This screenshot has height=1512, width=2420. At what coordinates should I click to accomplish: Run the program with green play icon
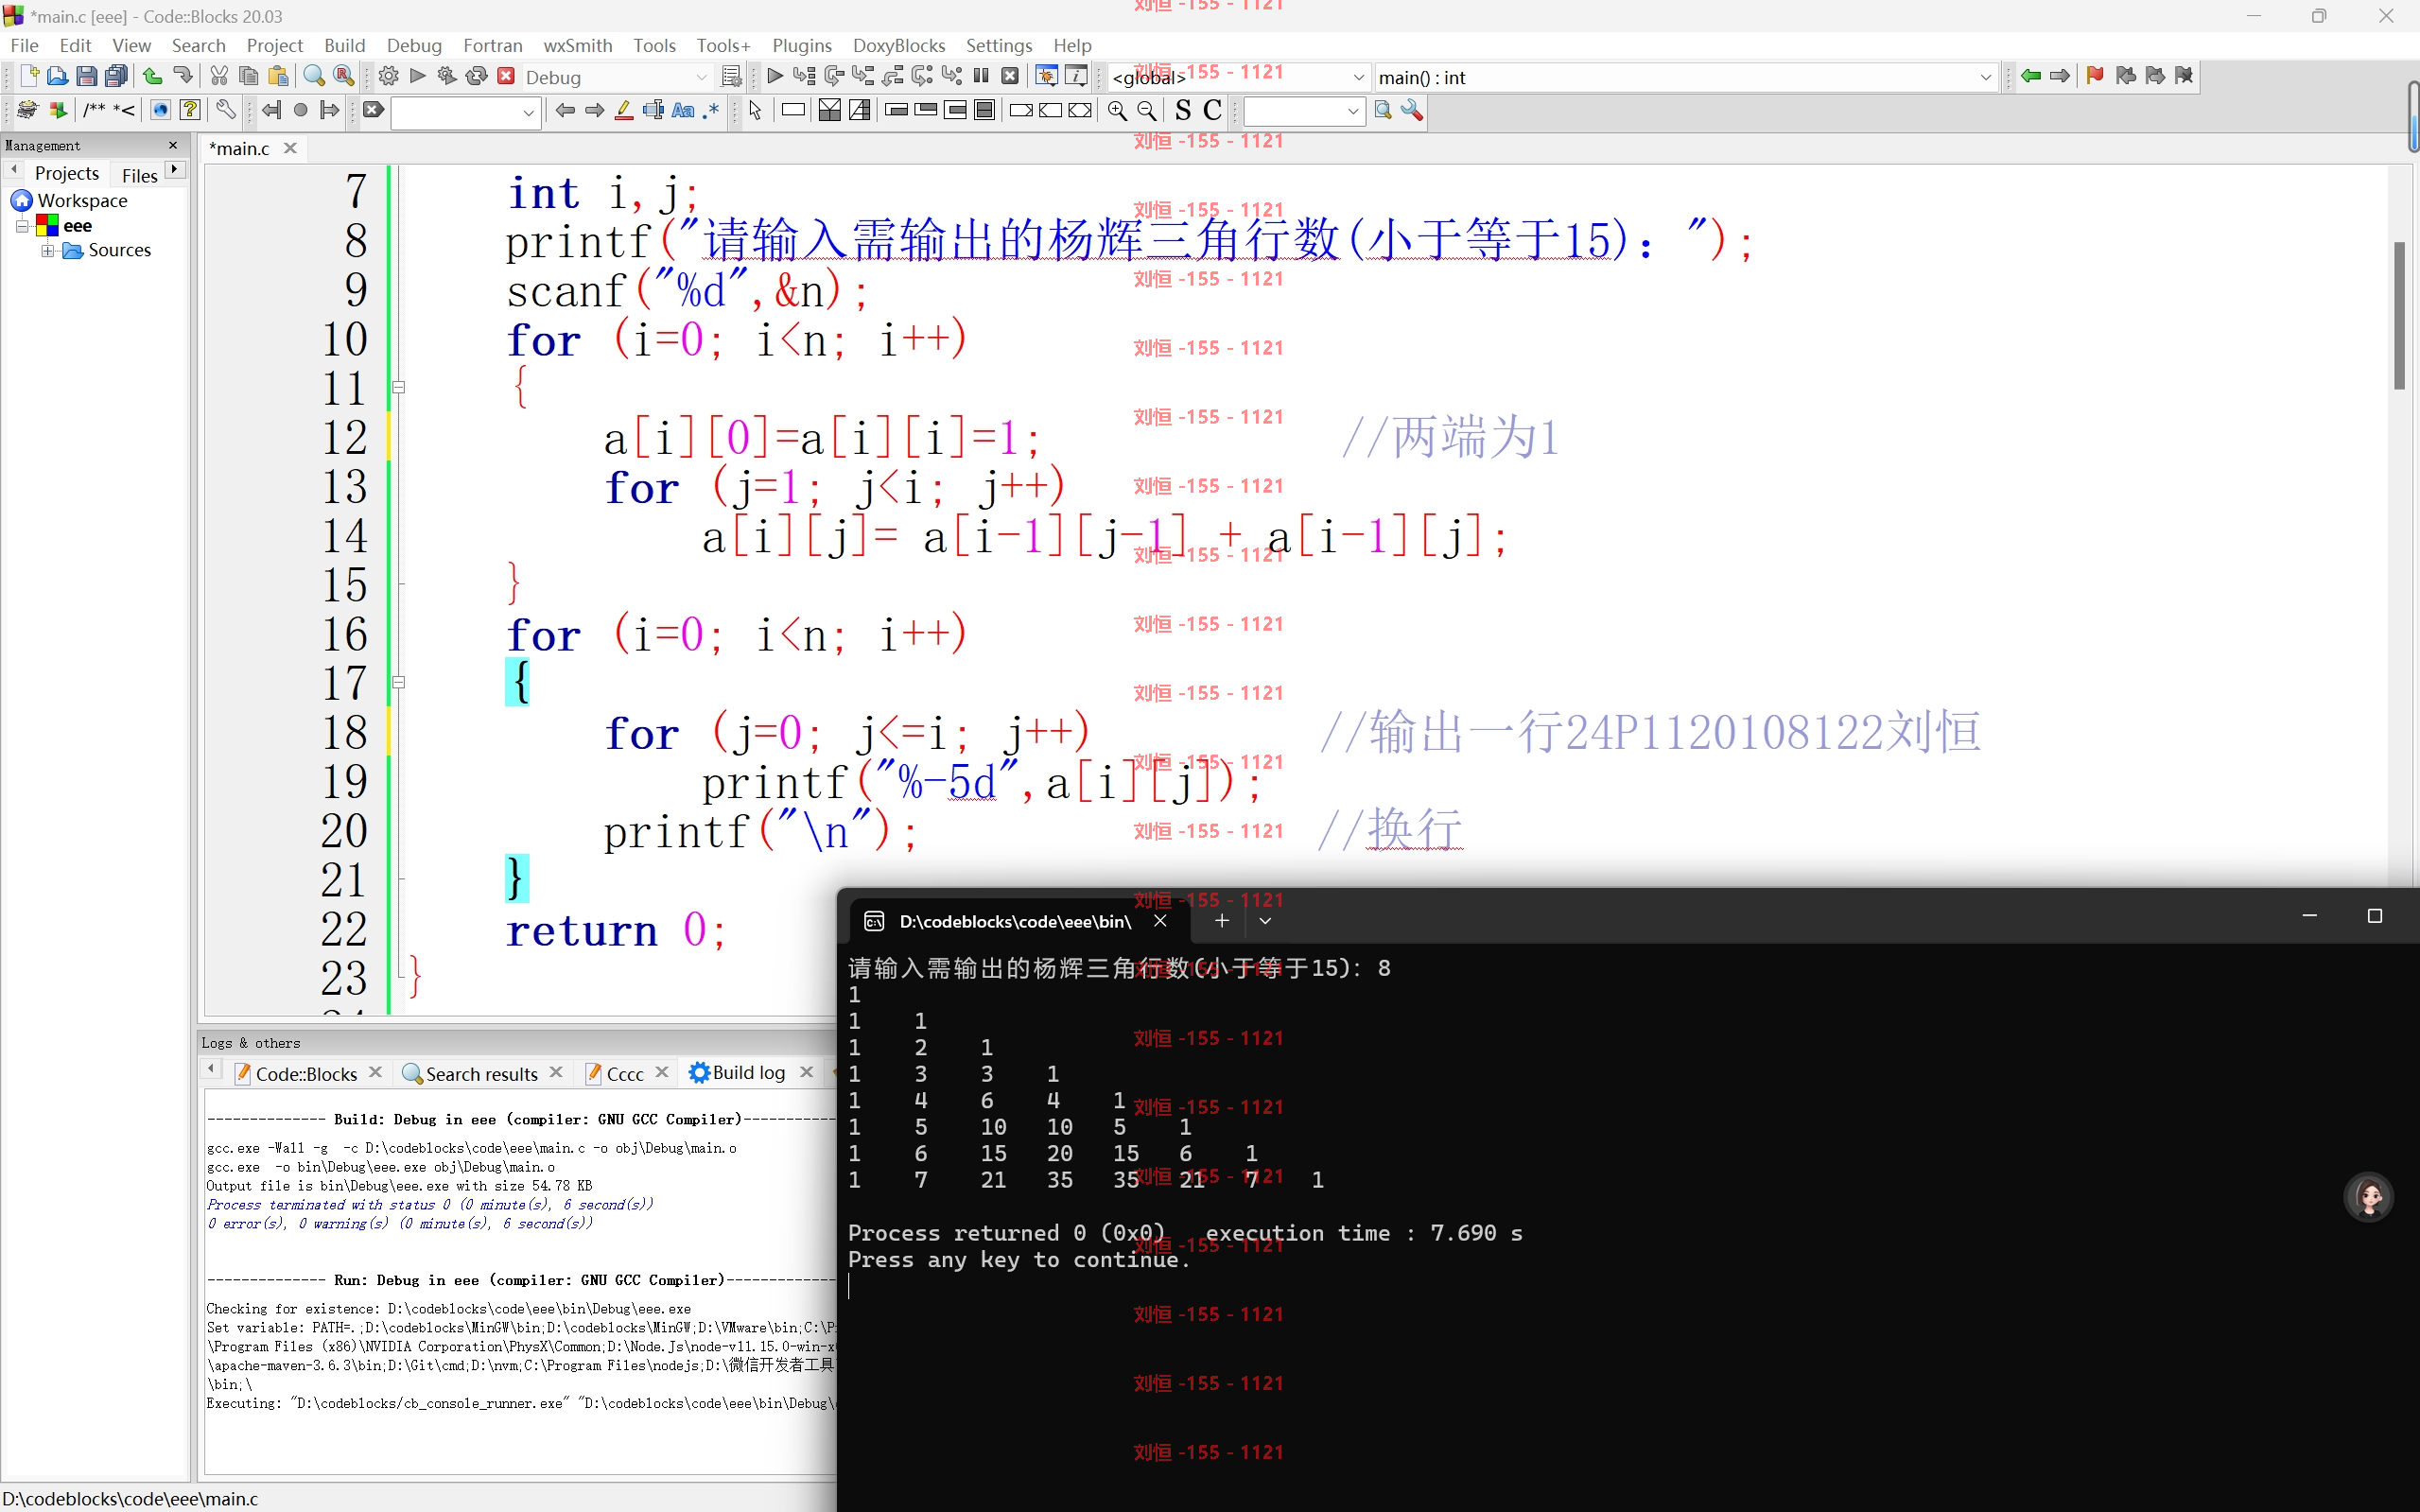[x=418, y=76]
